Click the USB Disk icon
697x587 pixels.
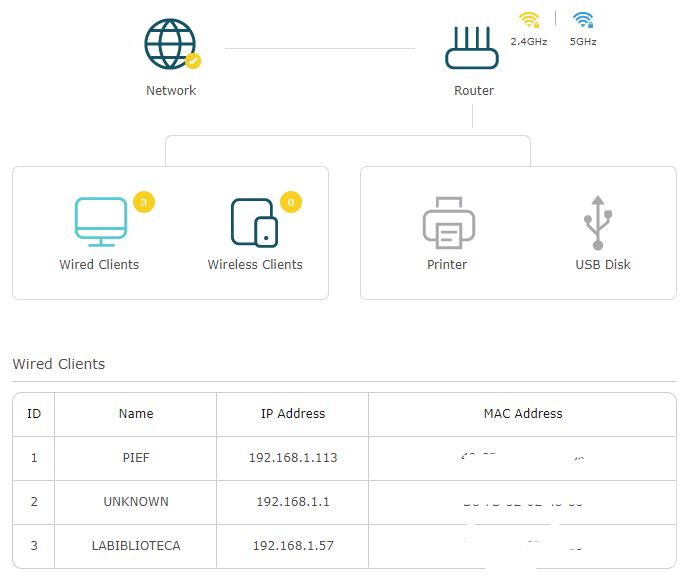(x=597, y=222)
